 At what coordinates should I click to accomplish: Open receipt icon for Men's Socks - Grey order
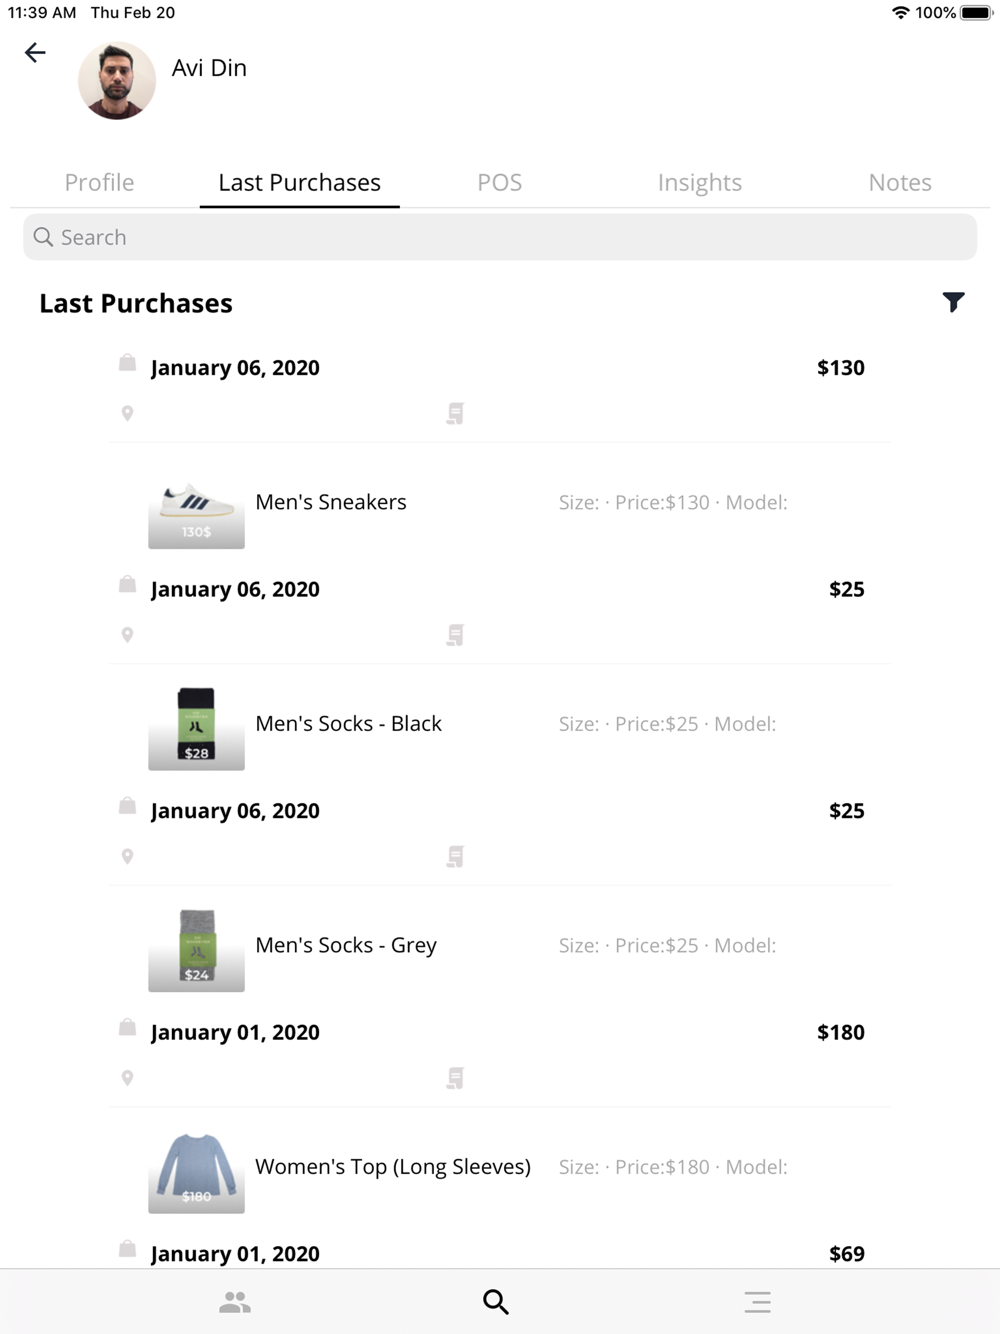point(455,857)
